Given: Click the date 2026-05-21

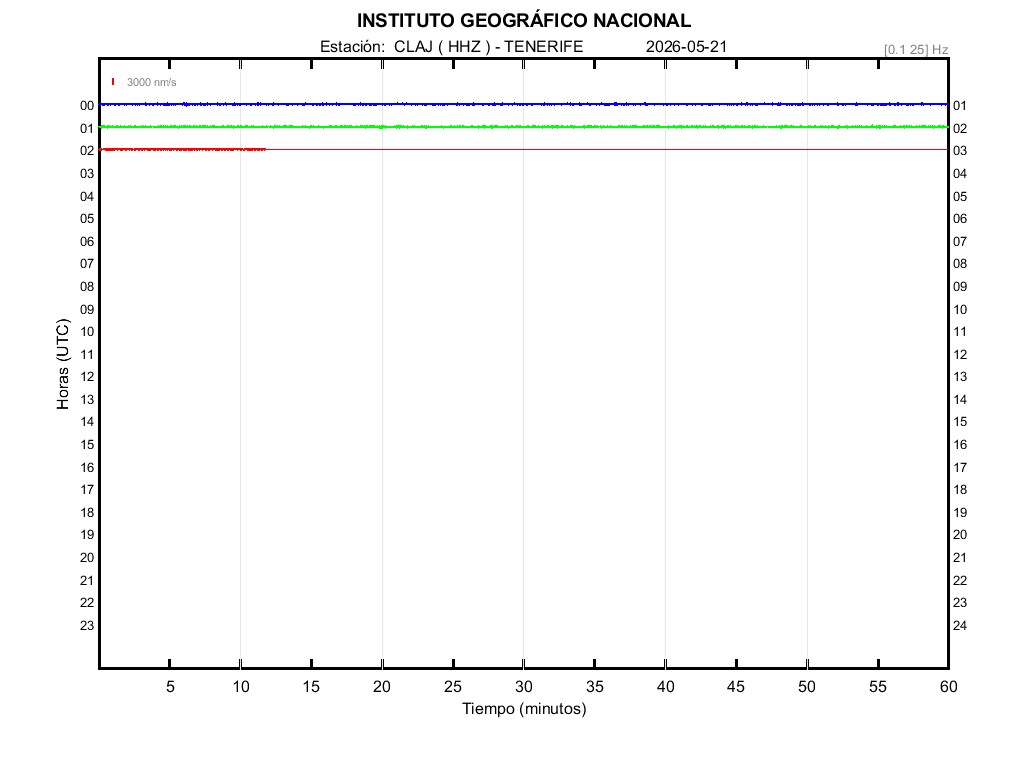Looking at the screenshot, I should (686, 46).
